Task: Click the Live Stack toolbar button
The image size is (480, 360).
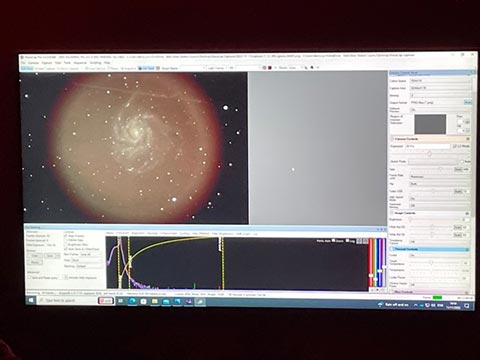Action: pyautogui.click(x=146, y=68)
